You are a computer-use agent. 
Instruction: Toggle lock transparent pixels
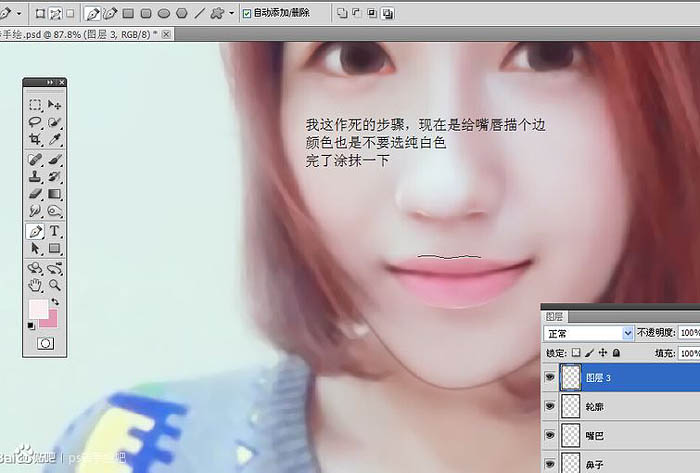pyautogui.click(x=576, y=353)
